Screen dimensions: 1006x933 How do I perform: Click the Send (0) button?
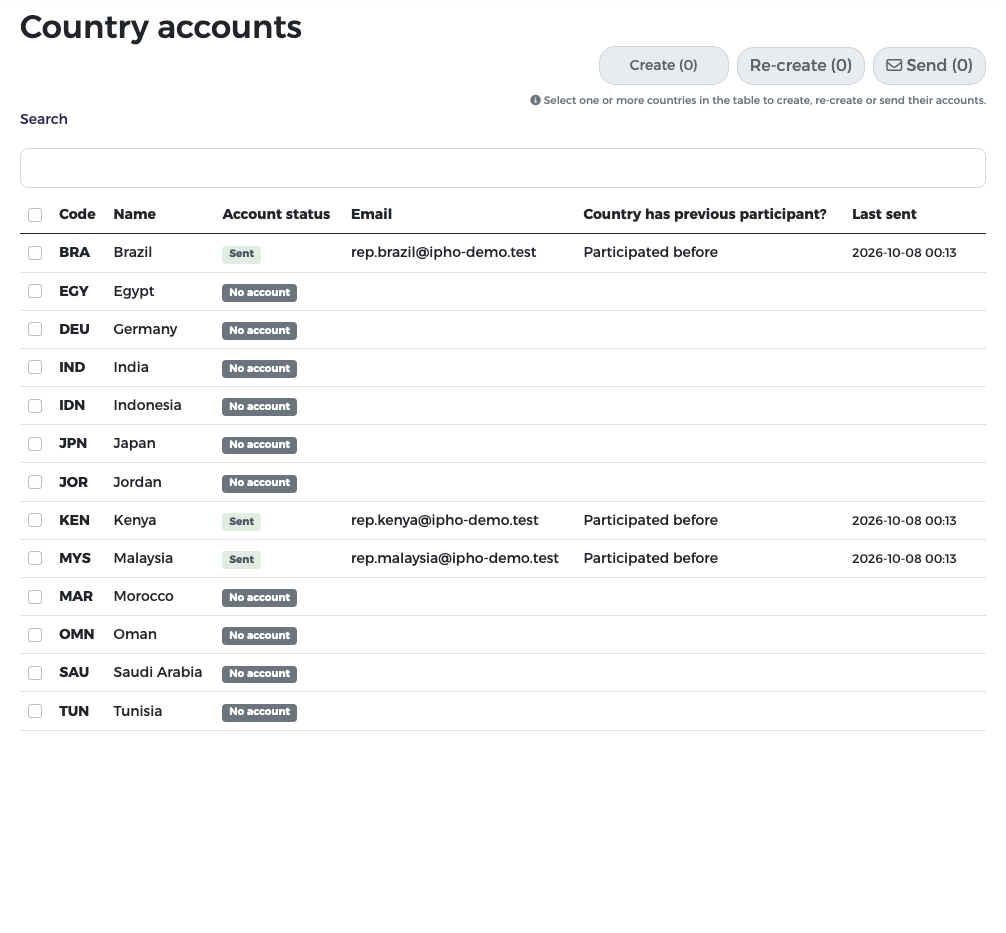pos(929,65)
